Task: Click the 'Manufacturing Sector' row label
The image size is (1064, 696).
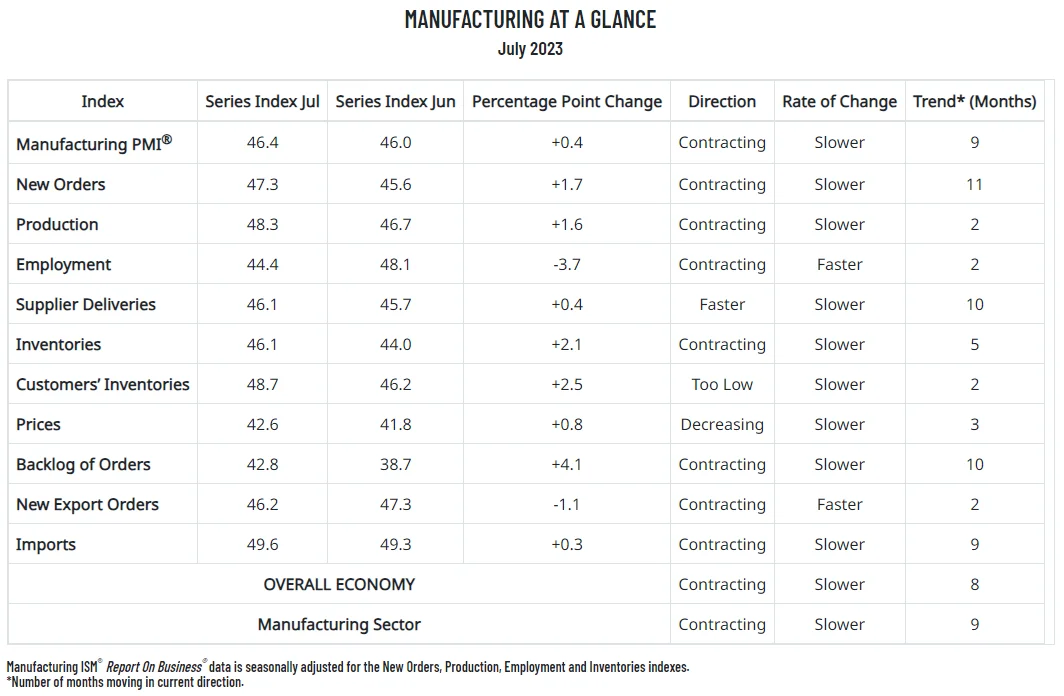Action: 339,625
